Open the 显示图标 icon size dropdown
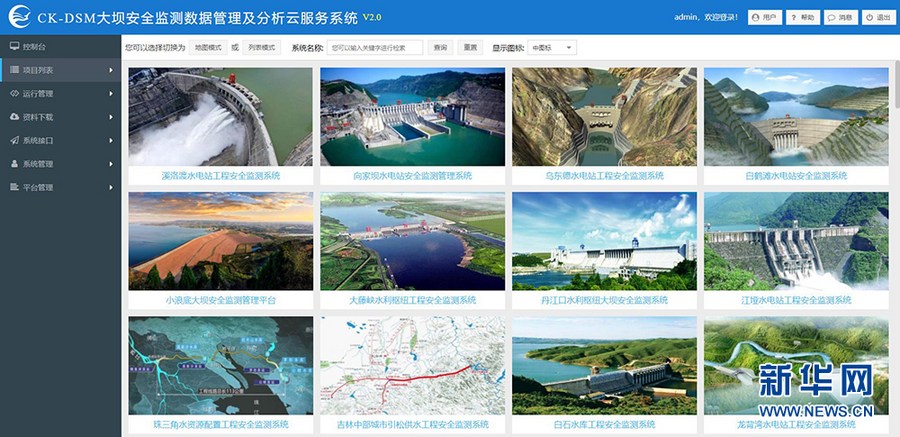Screen dimensions: 900x437 click(x=552, y=47)
